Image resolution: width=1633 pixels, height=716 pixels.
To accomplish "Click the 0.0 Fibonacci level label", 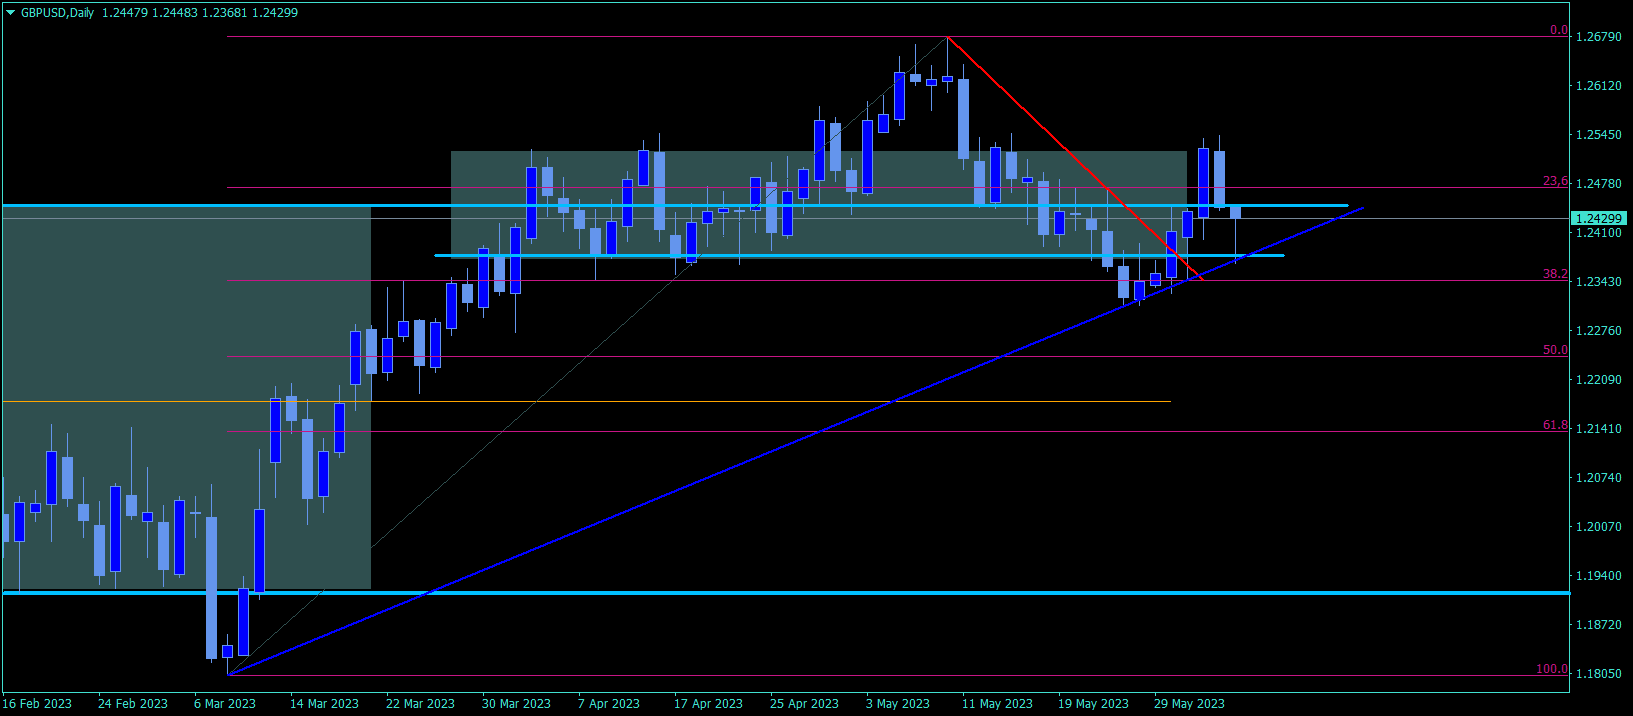I will (x=1559, y=30).
